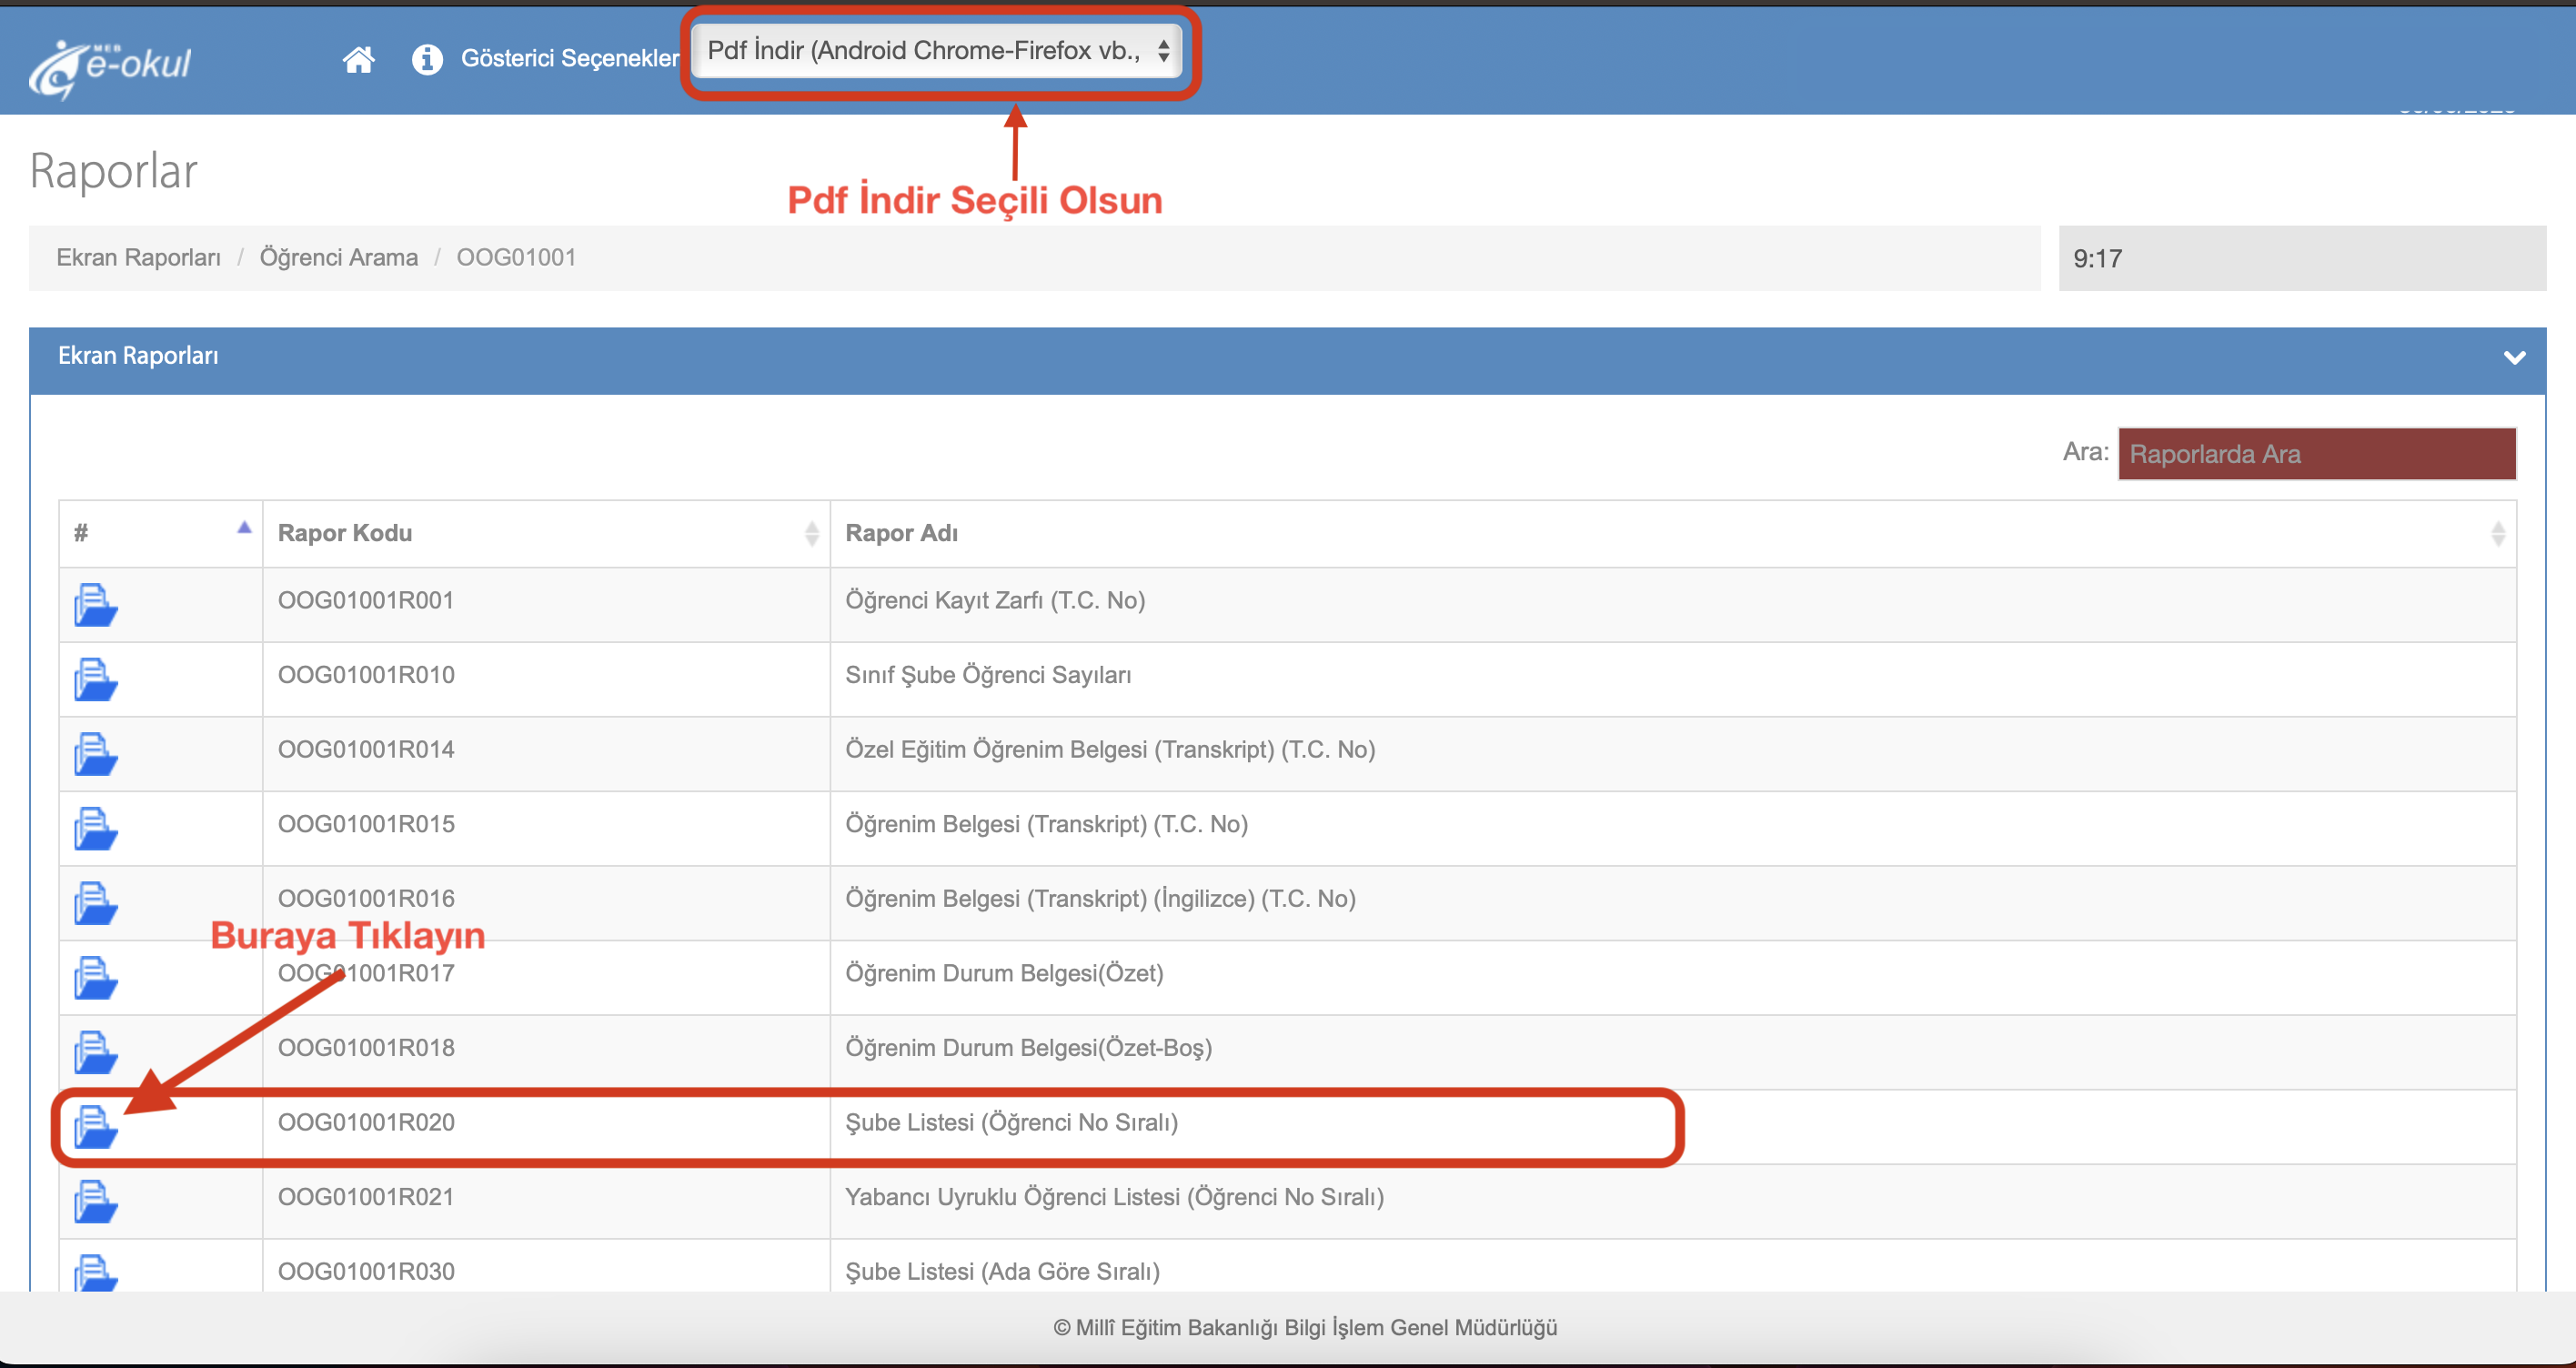
Task: Open report icon for OOG01001R010
Action: coord(95,680)
